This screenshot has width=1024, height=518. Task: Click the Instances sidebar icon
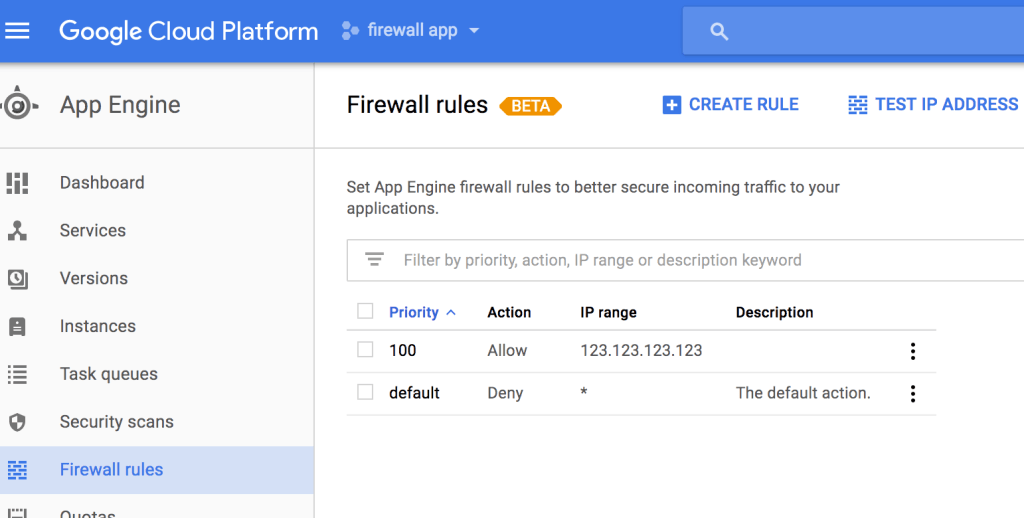tap(17, 327)
